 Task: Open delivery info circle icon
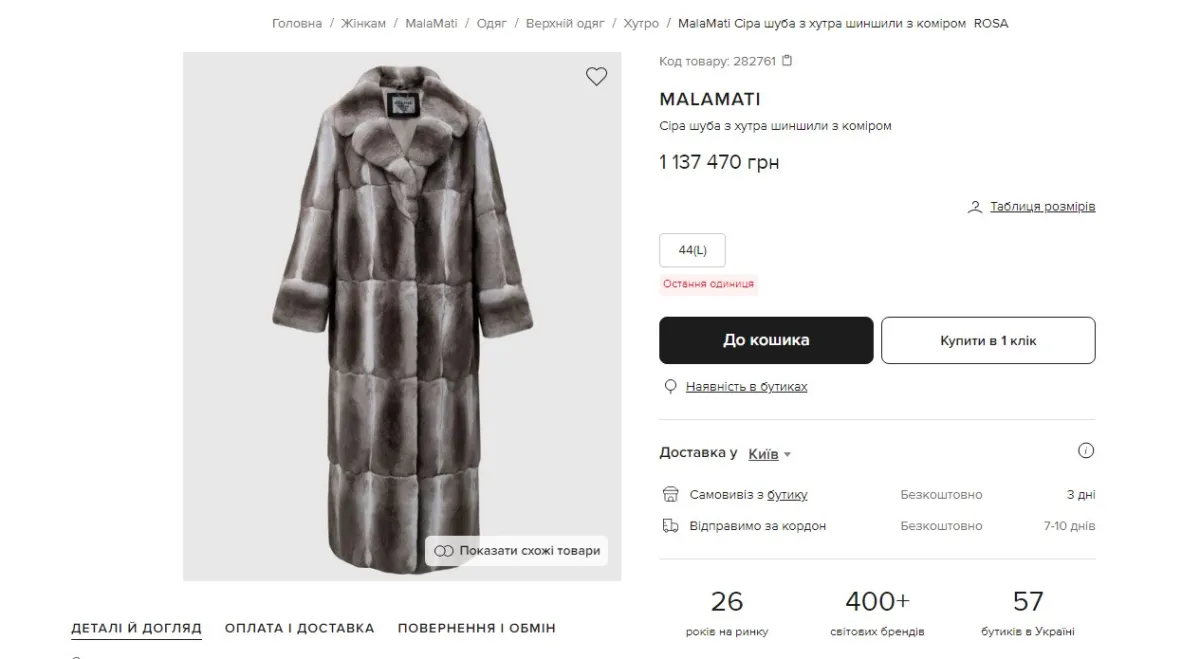click(1086, 451)
